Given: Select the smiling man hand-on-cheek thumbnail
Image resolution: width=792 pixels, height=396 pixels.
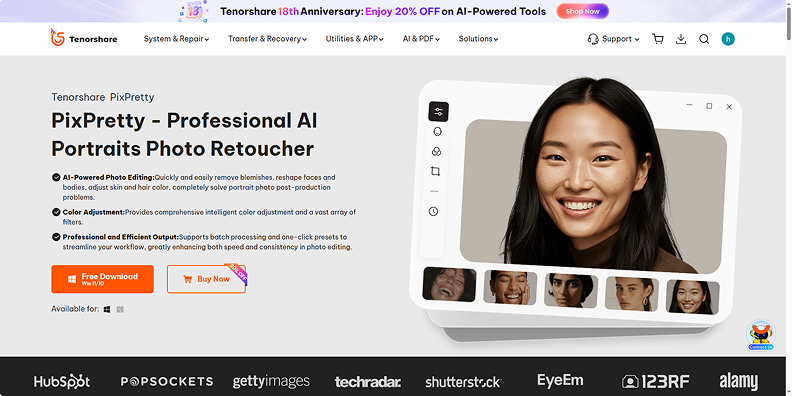Looking at the screenshot, I should tap(510, 287).
